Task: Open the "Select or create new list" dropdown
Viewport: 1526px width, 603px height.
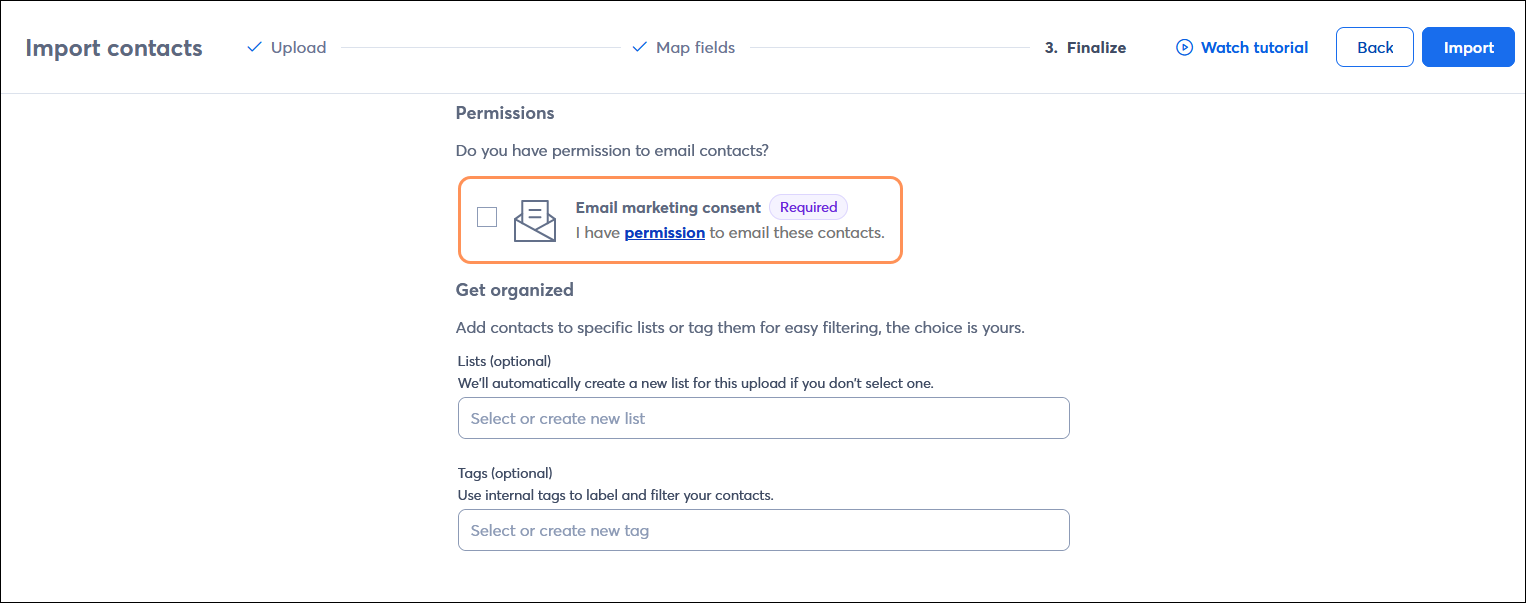Action: (x=763, y=418)
